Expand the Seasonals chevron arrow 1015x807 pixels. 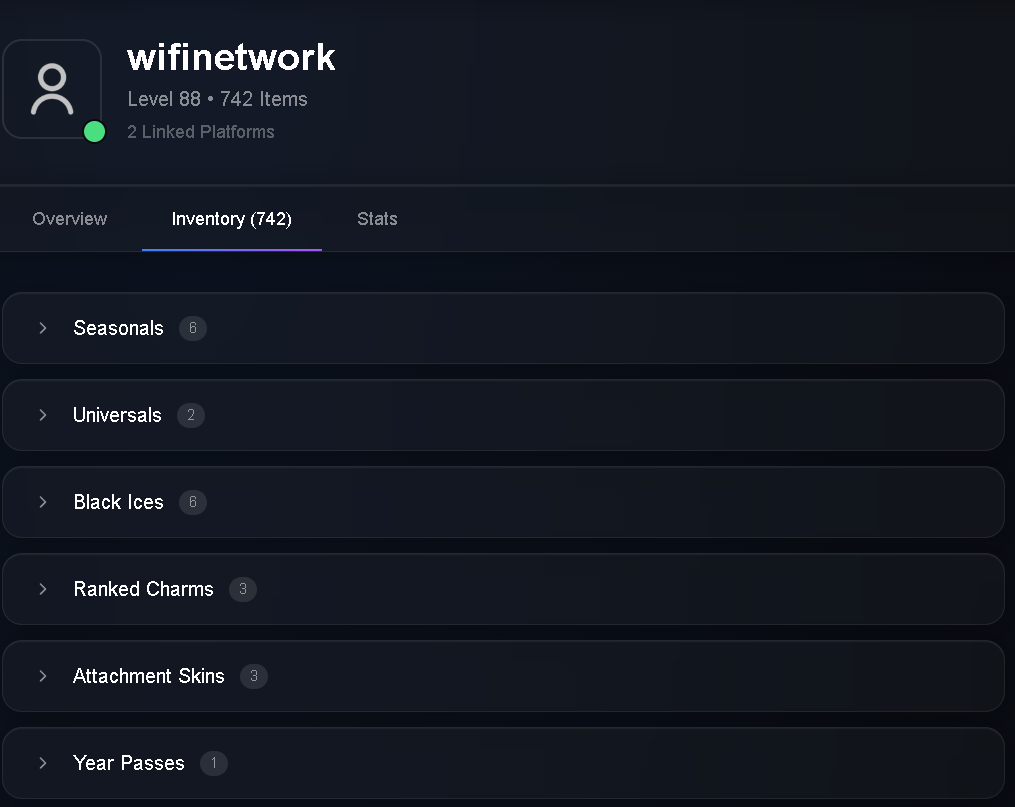click(43, 328)
